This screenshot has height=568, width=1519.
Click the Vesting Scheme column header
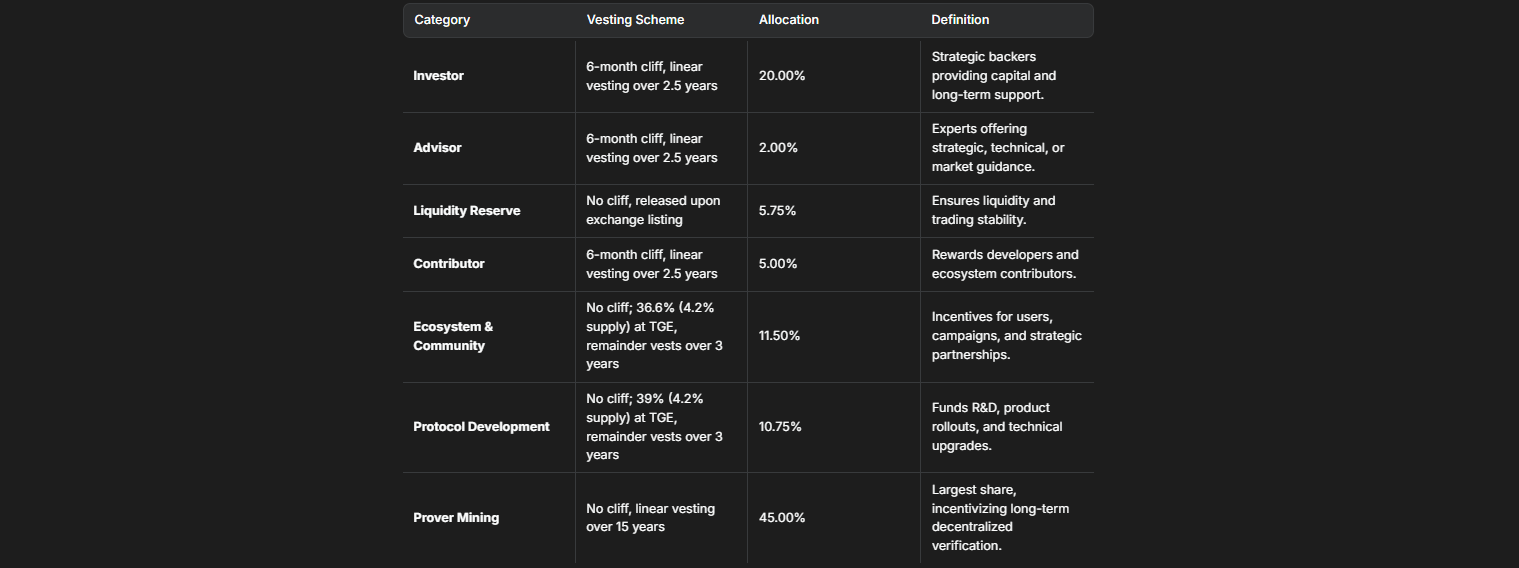635,20
